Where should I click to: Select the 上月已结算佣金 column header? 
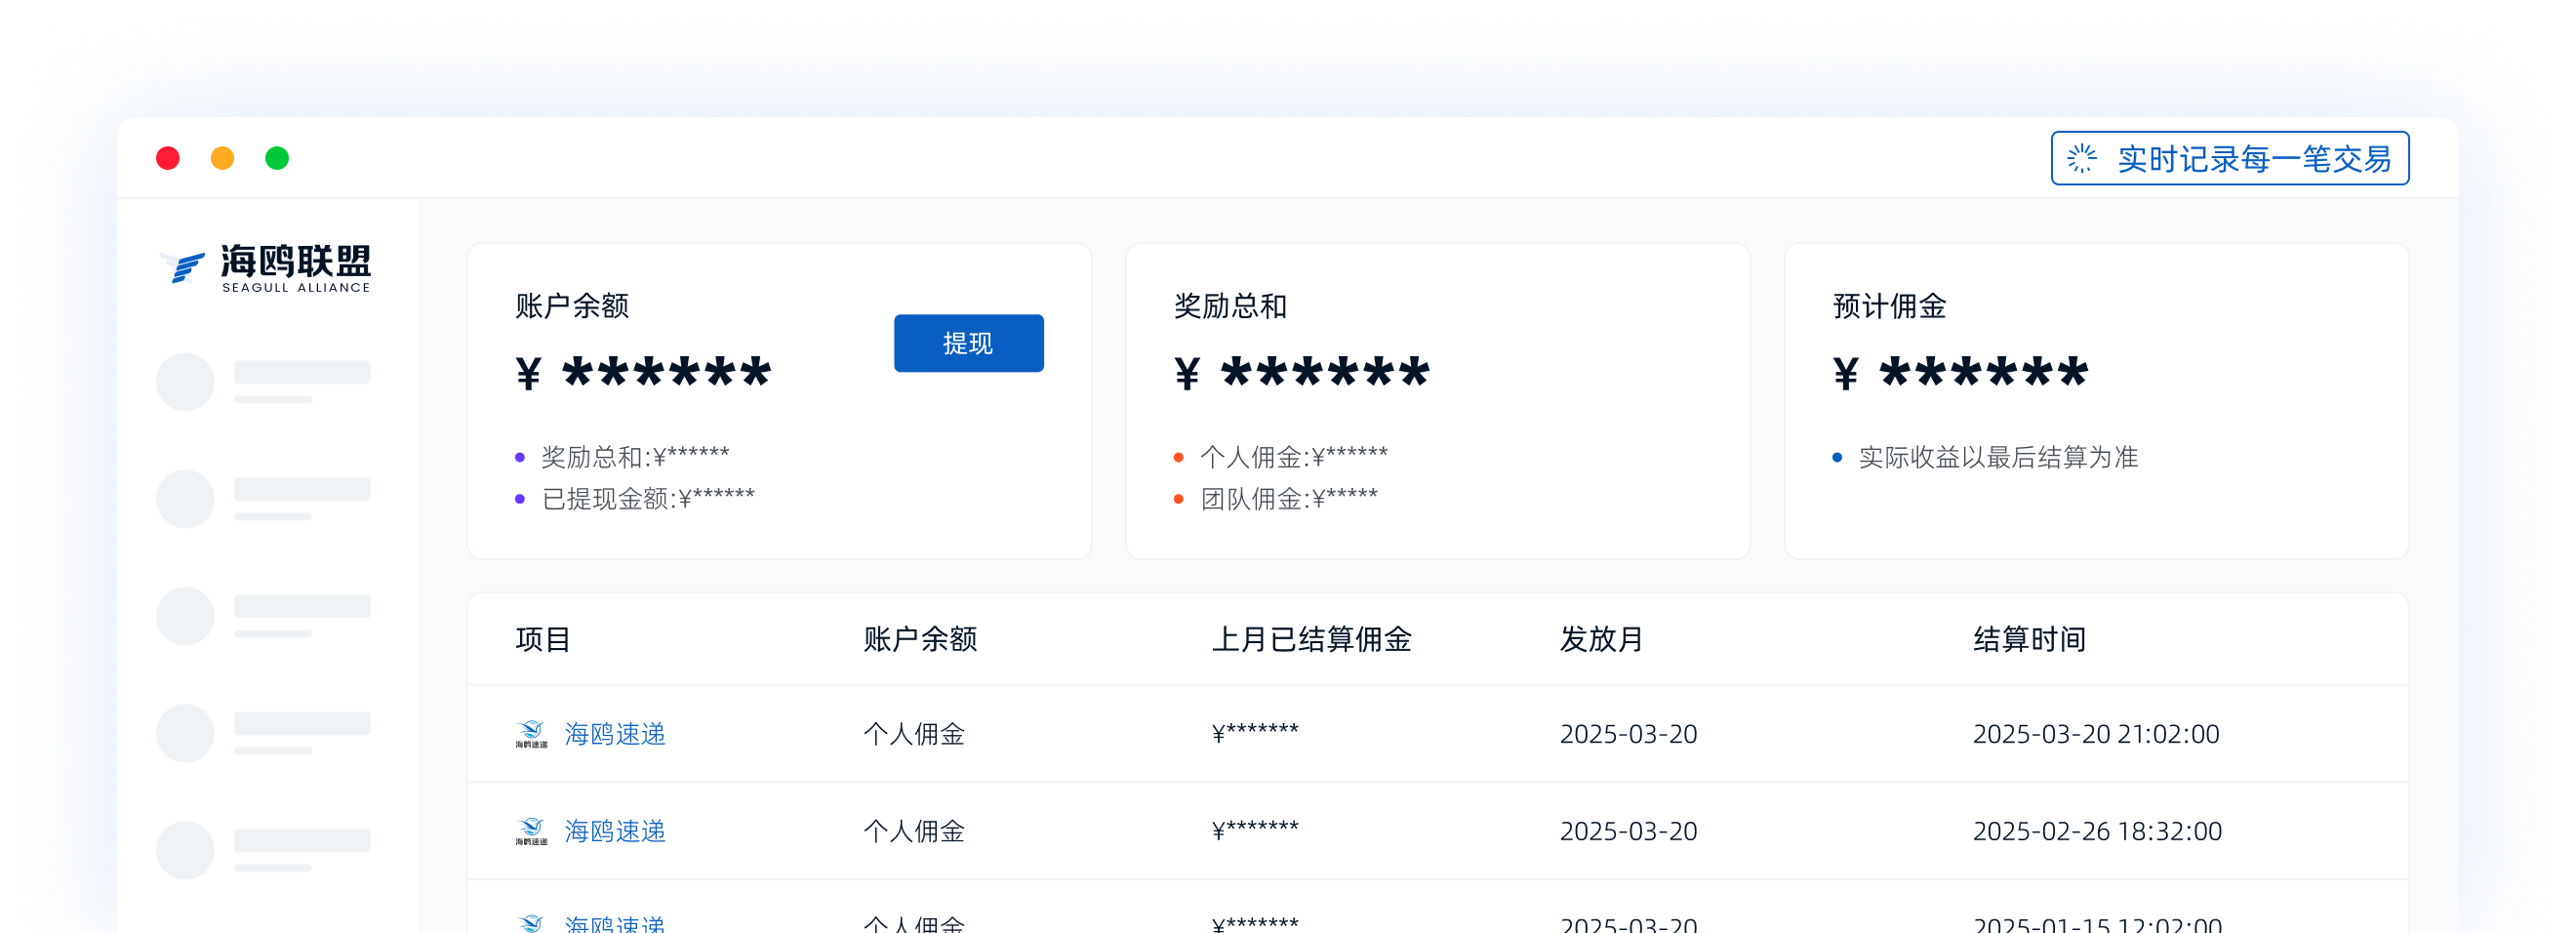(x=1311, y=639)
